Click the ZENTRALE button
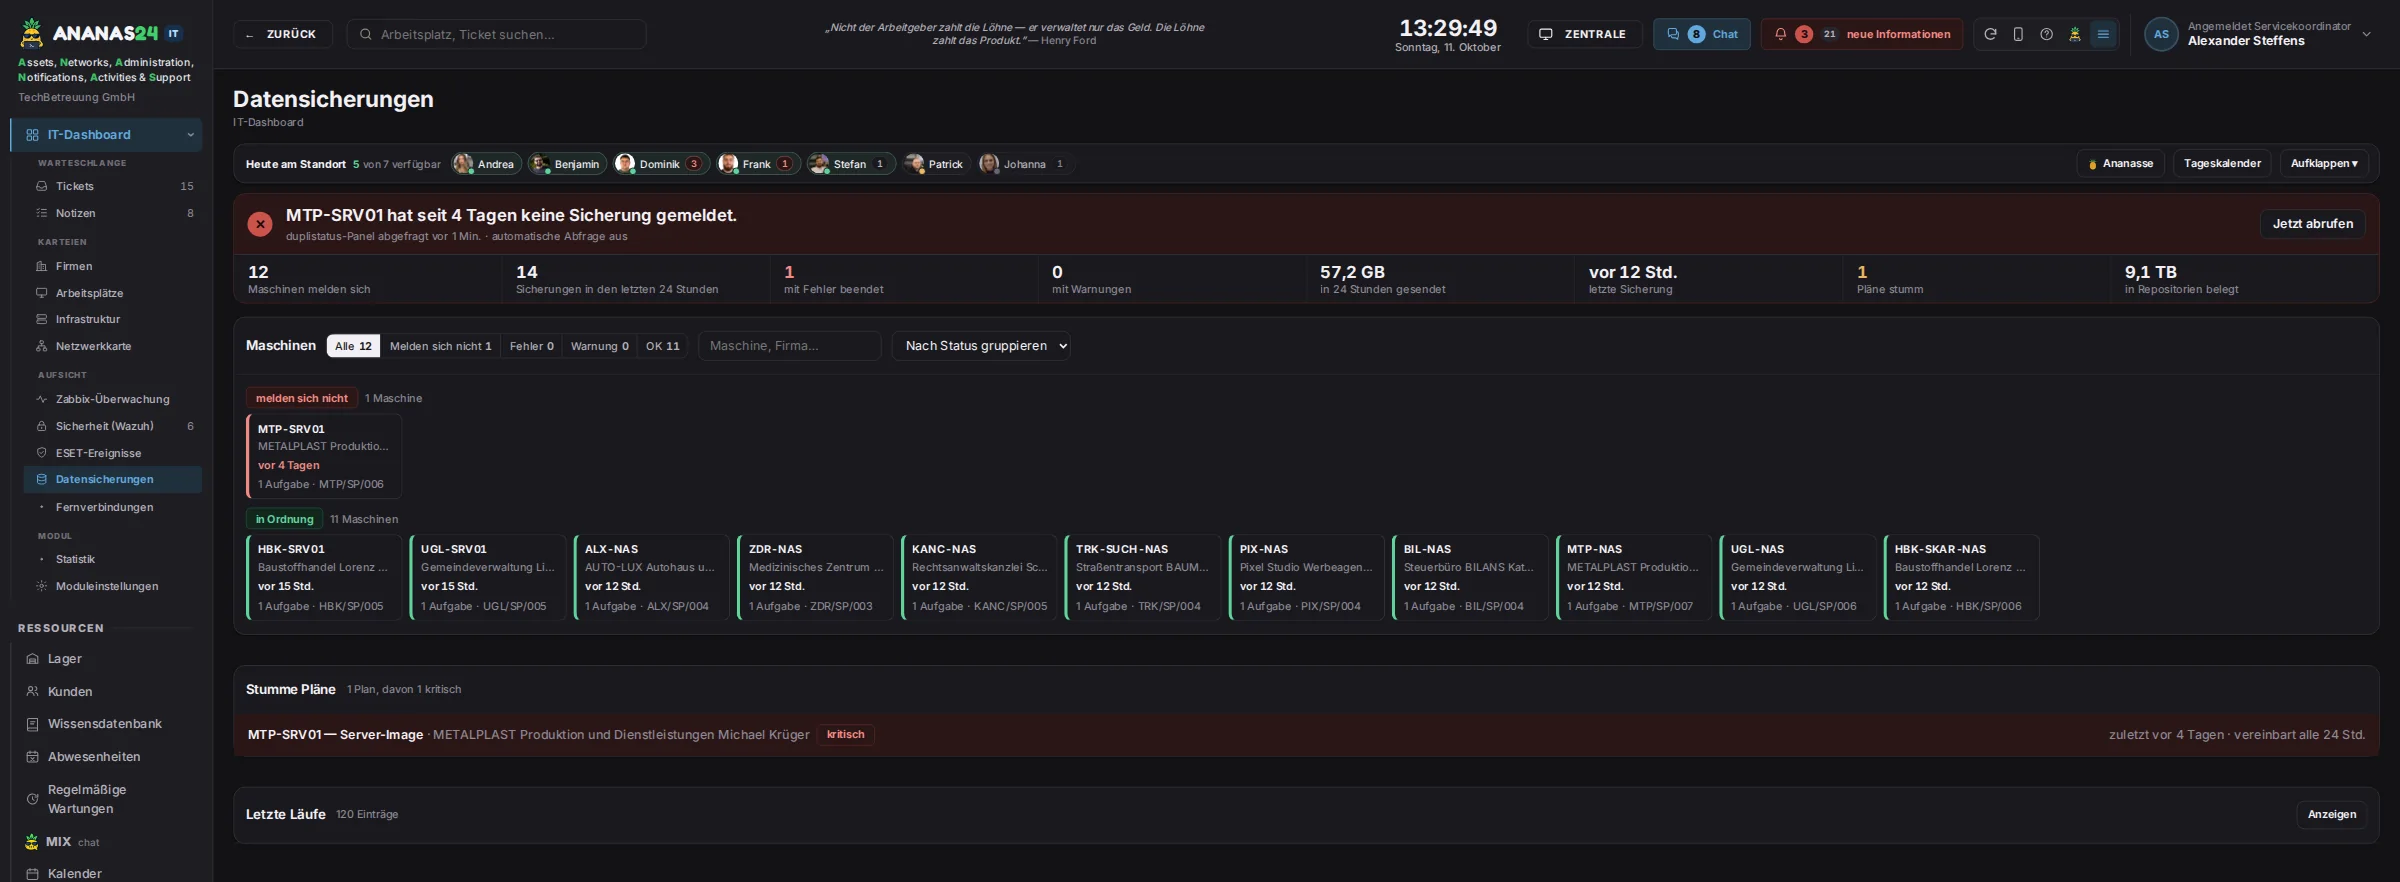The width and height of the screenshot is (2400, 882). 1584,34
